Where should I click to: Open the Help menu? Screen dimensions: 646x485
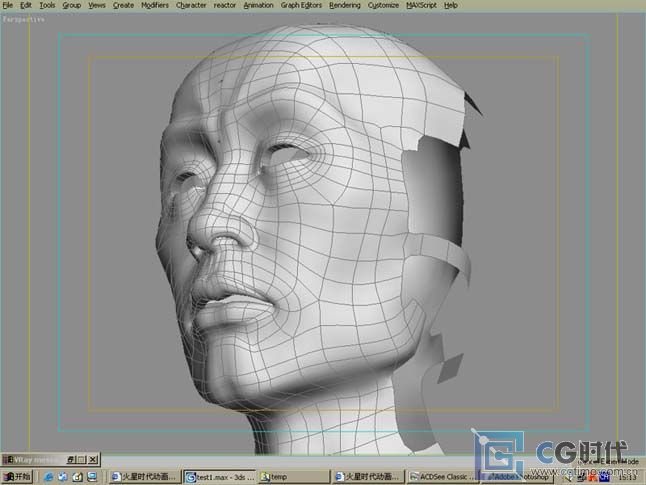pos(451,5)
